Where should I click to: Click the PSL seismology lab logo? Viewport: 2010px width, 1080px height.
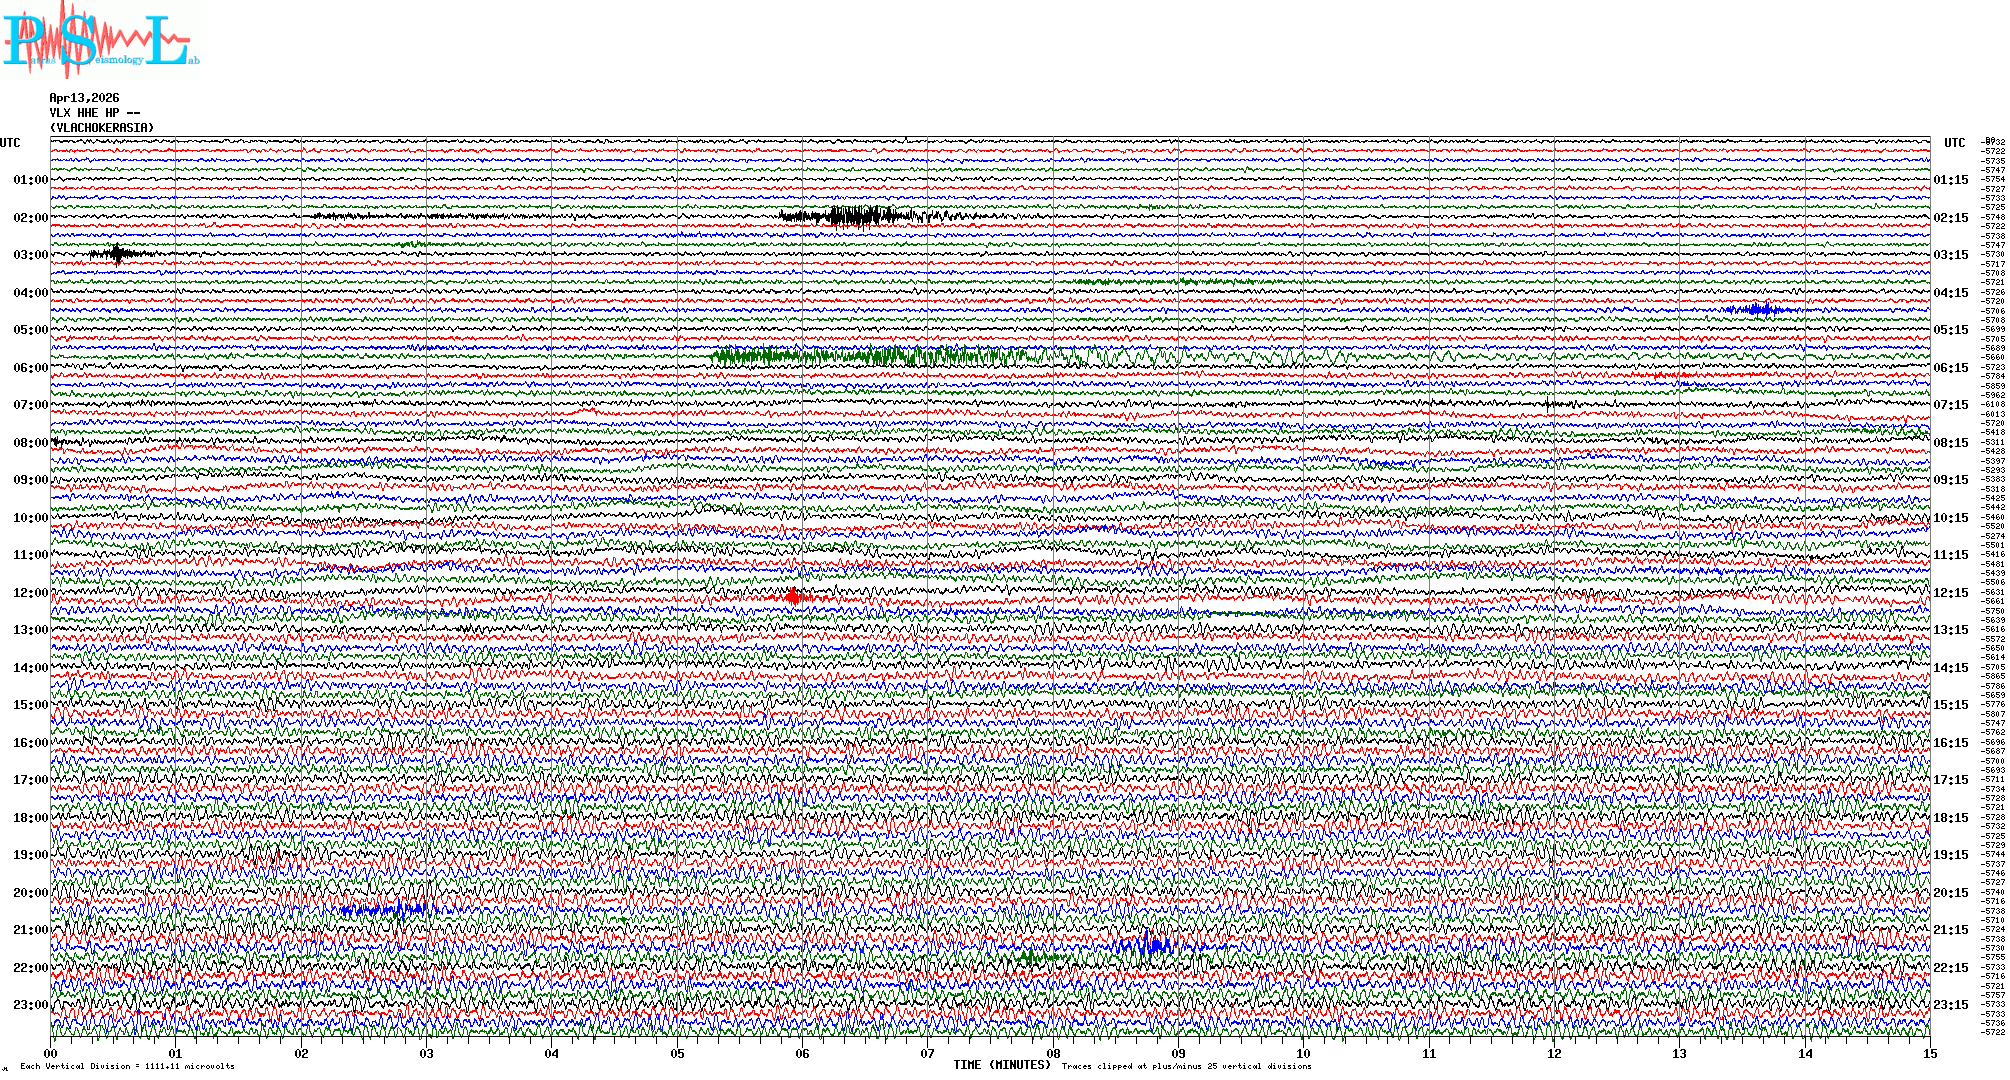(100, 40)
